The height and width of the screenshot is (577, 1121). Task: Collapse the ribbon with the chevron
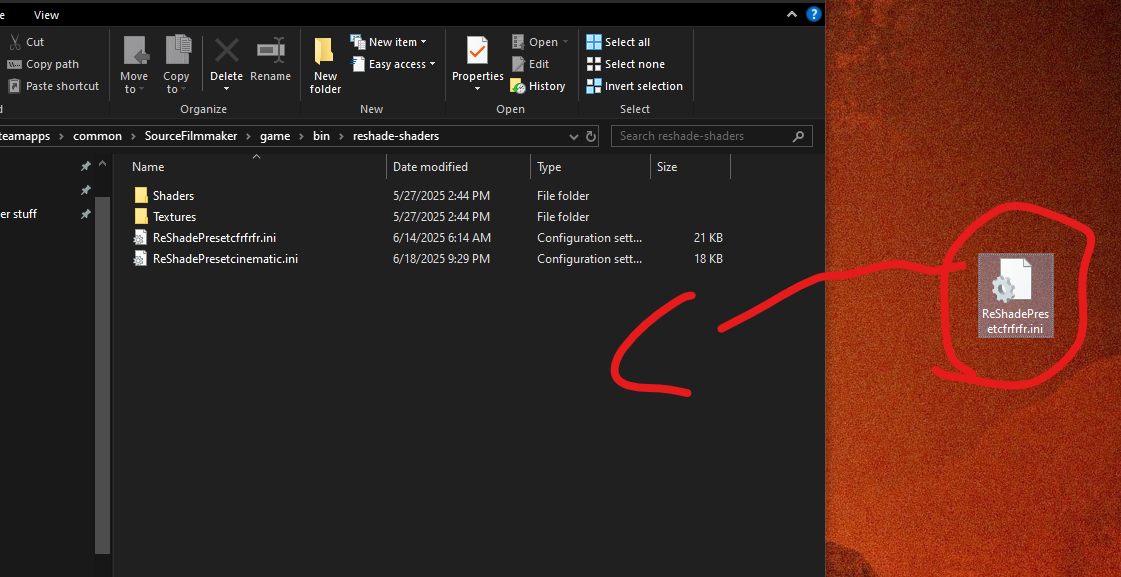coord(791,14)
